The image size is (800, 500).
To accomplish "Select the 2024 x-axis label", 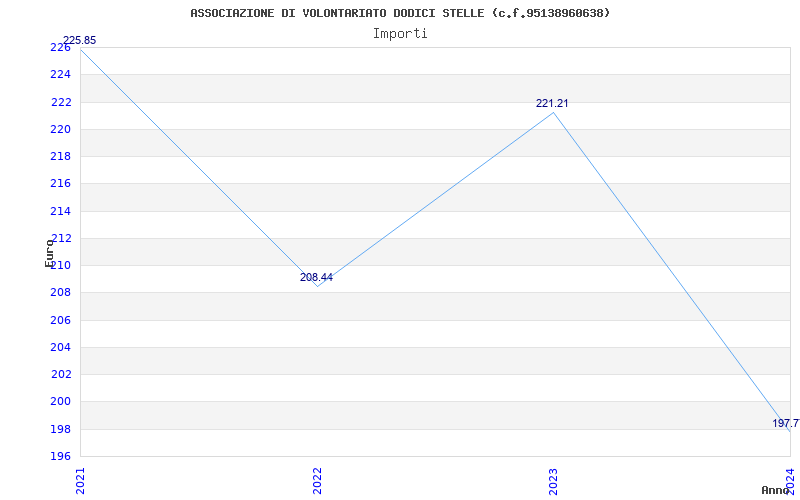I will point(790,480).
